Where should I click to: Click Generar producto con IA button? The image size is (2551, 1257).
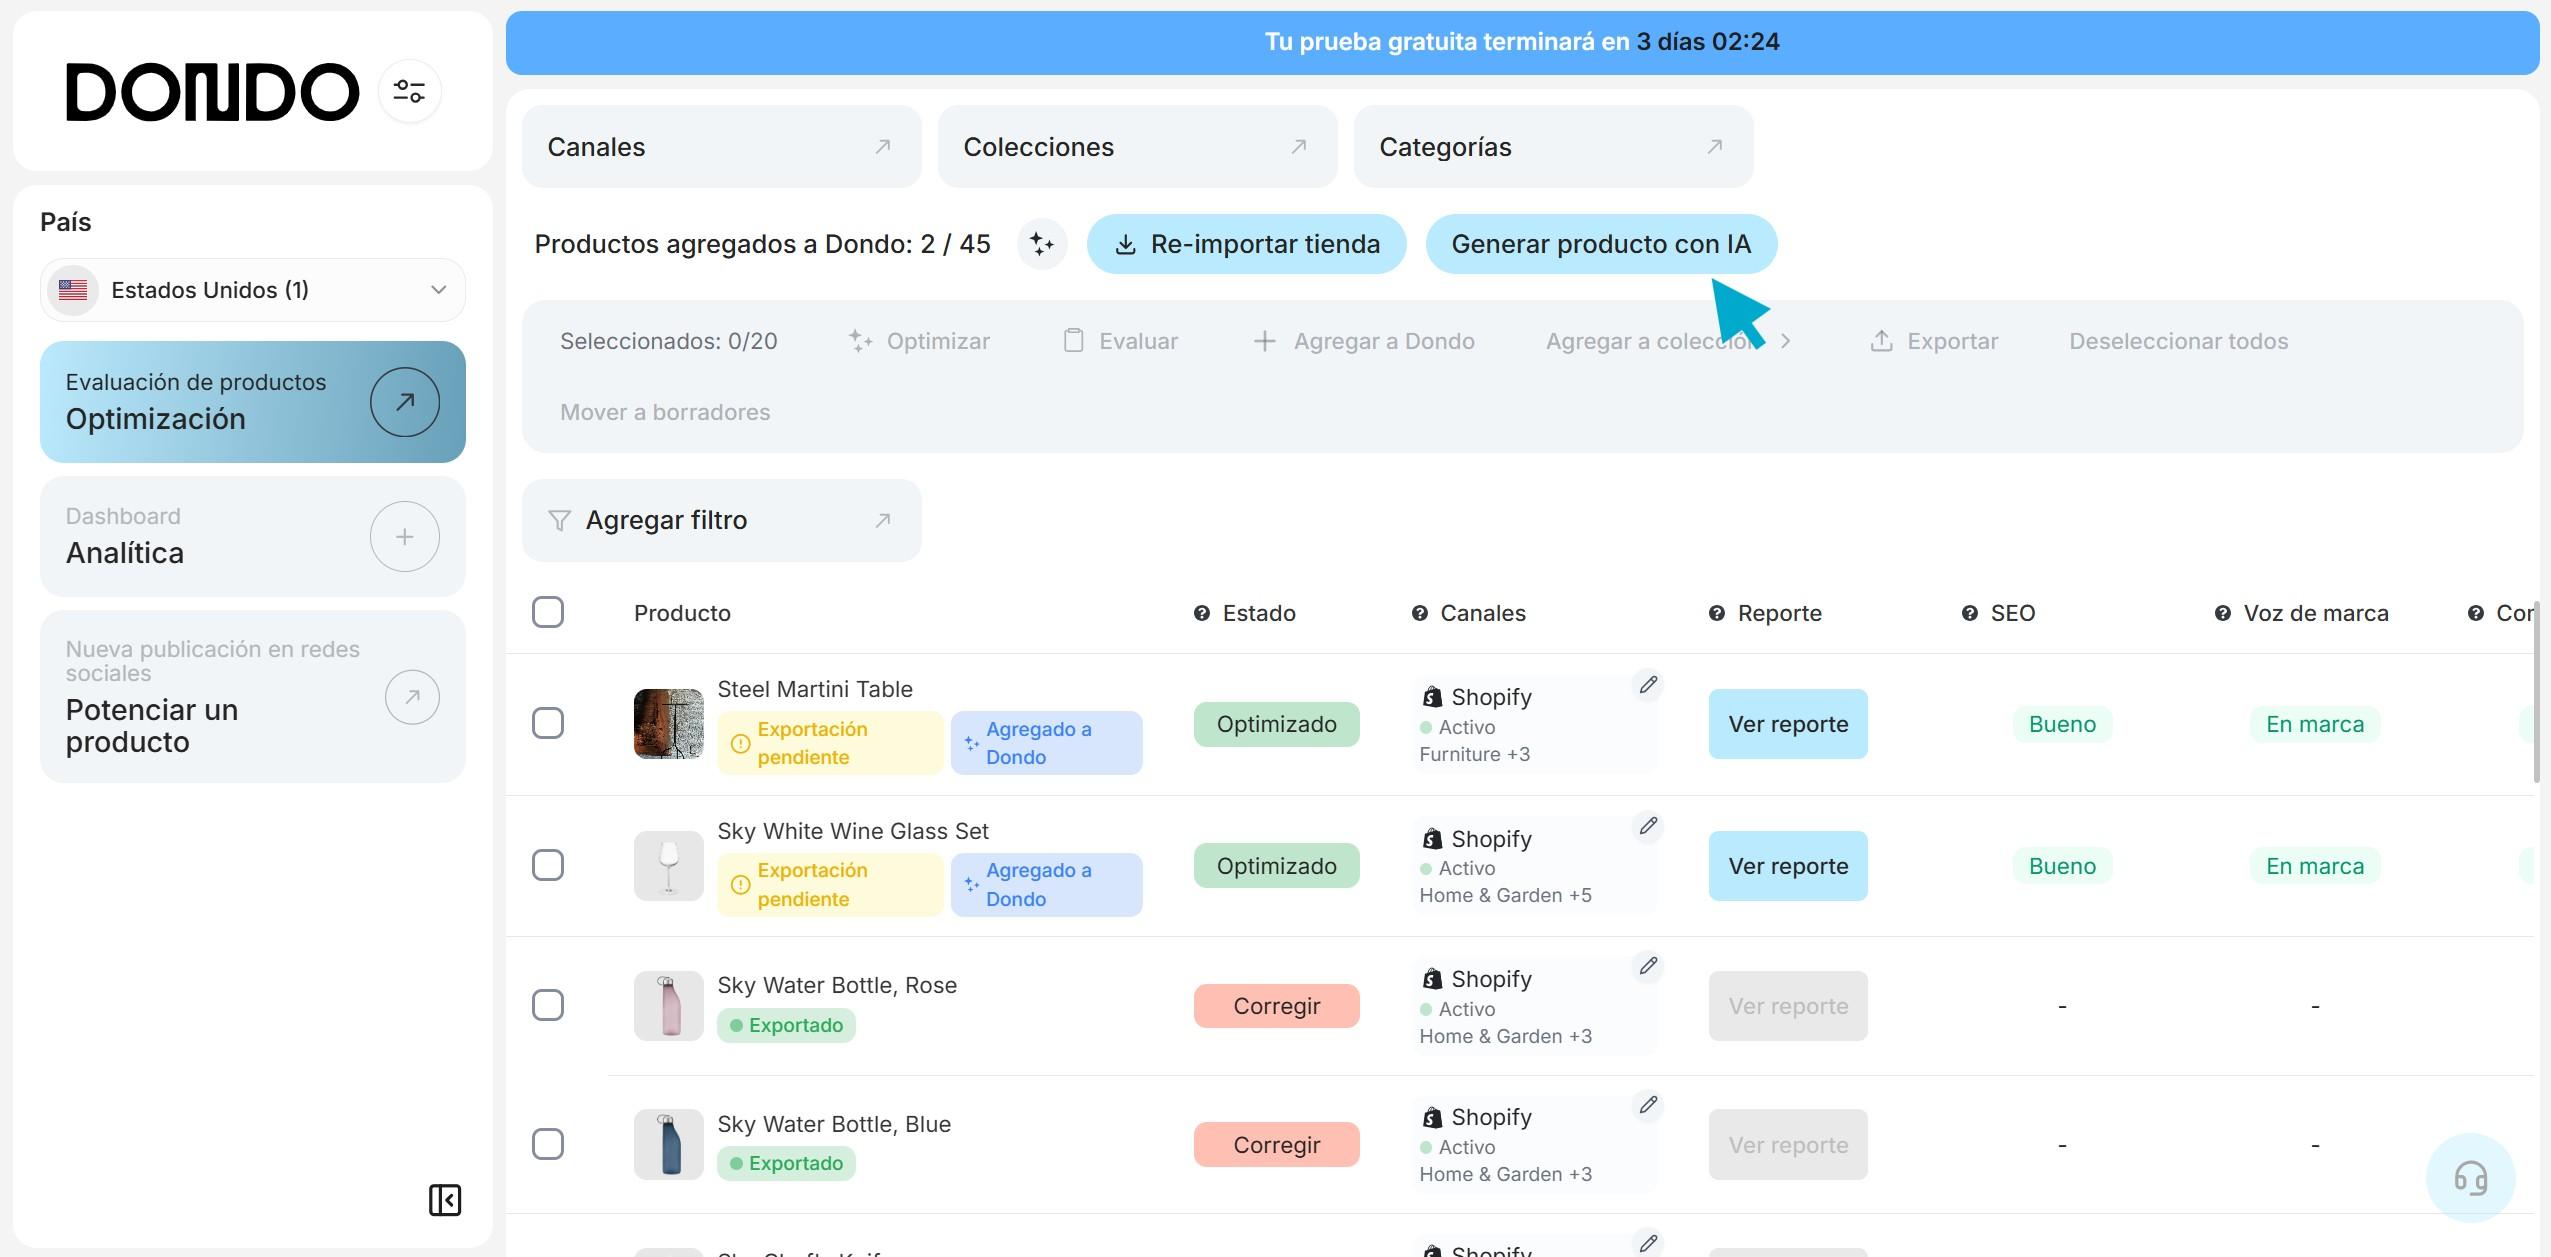pos(1600,244)
